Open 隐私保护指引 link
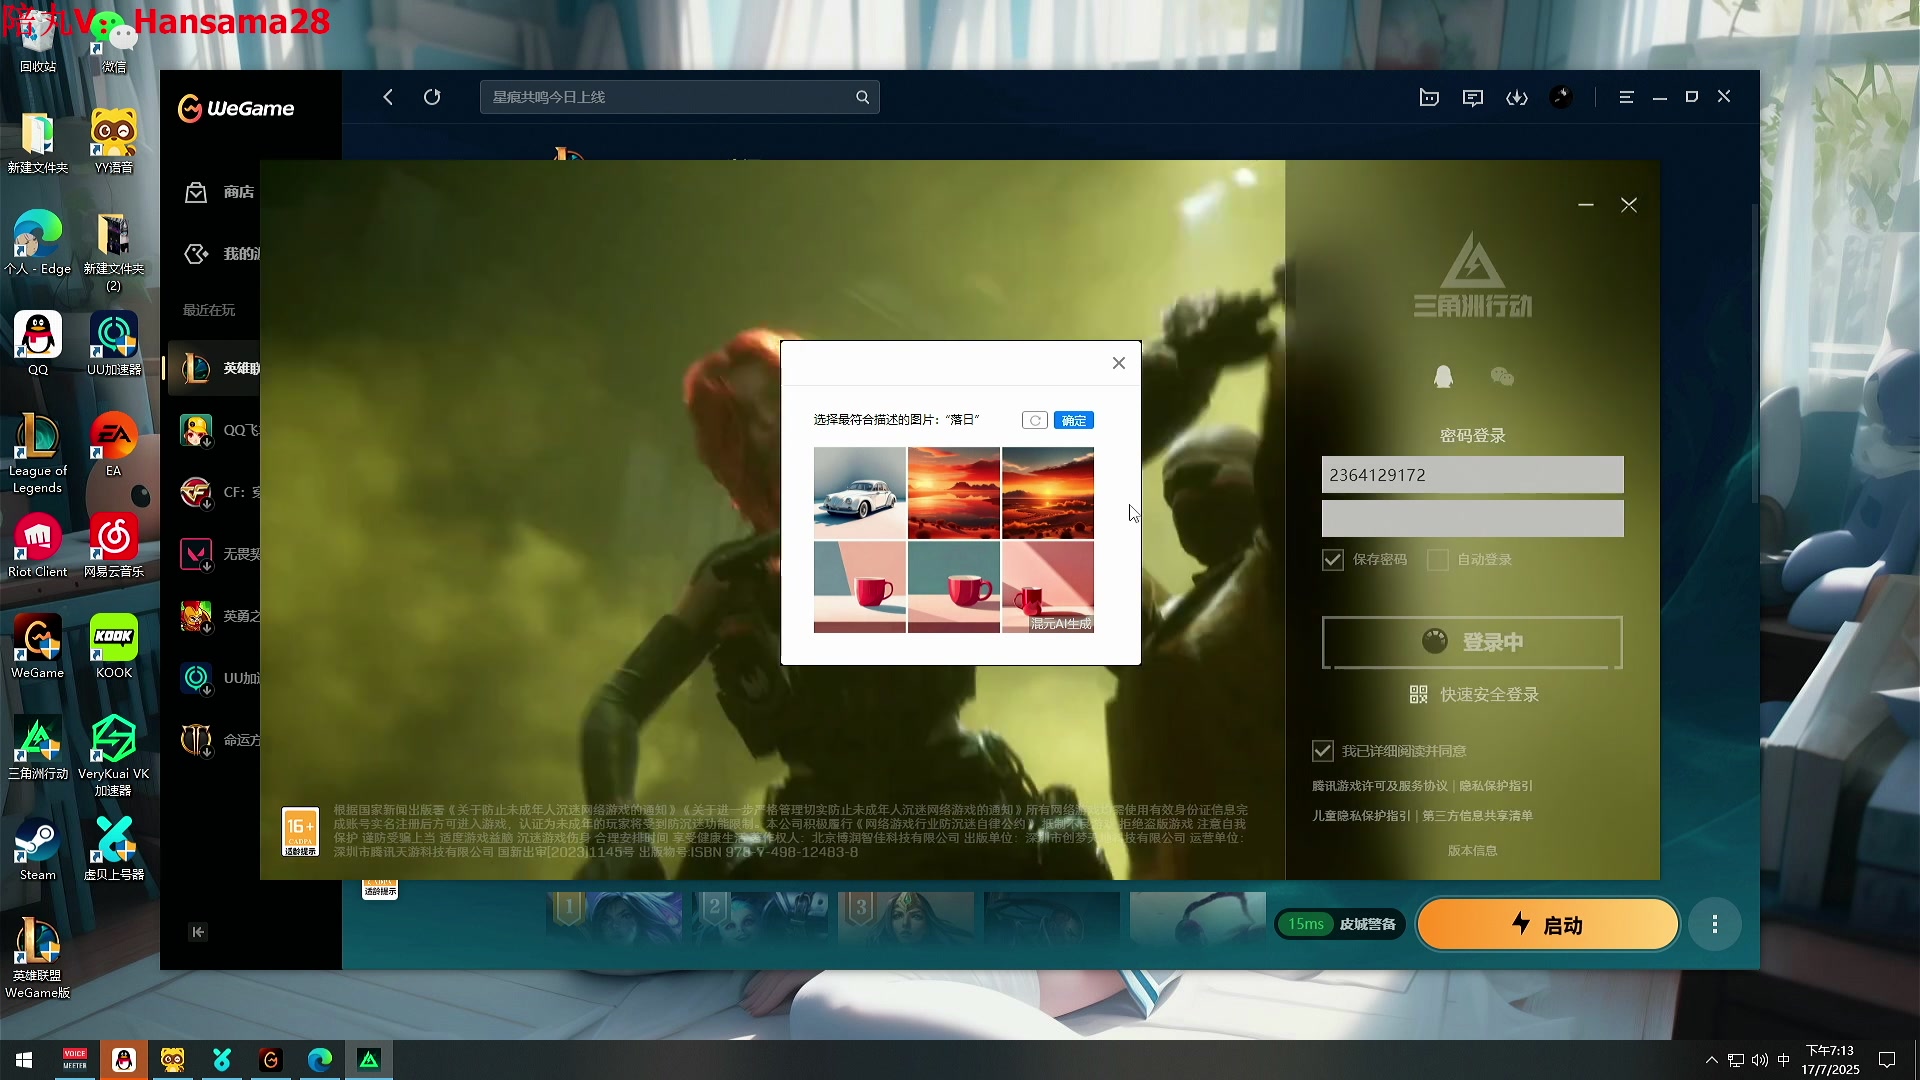 tap(1496, 786)
